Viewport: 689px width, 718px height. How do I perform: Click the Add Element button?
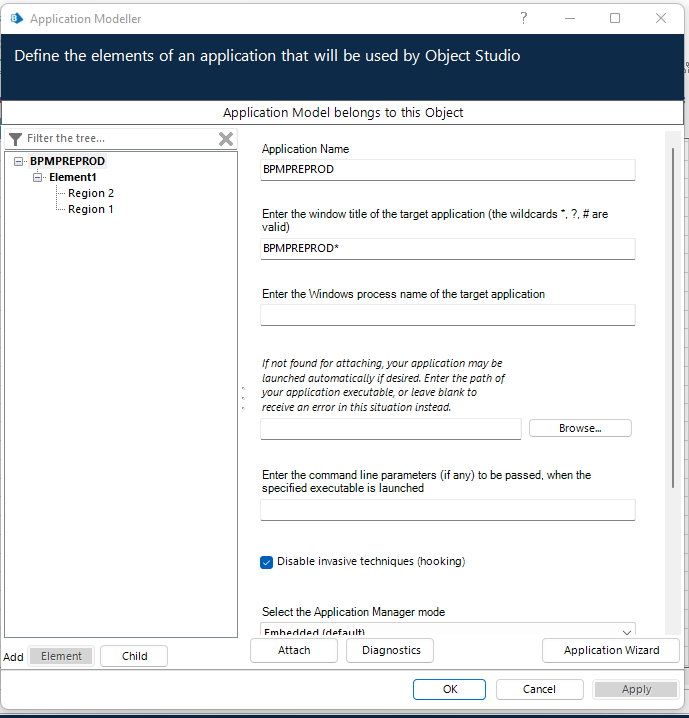coord(61,656)
